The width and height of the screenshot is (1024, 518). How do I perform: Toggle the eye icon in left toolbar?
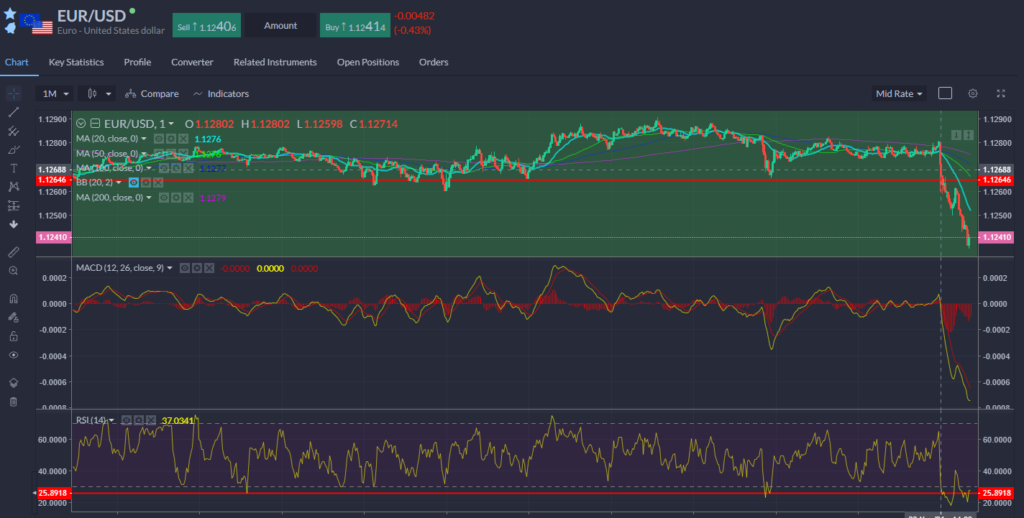(14, 354)
